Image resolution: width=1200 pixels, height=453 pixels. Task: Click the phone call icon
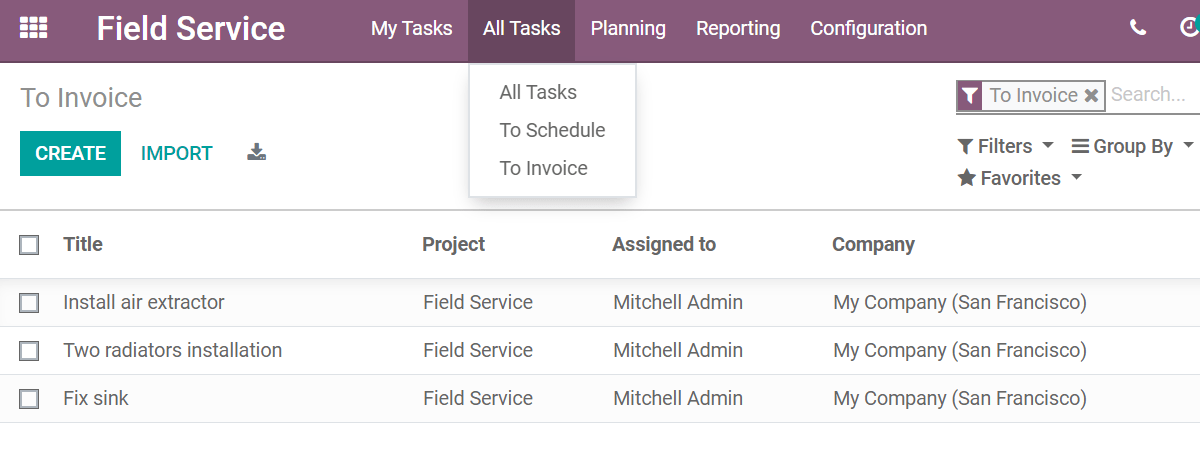[x=1138, y=28]
